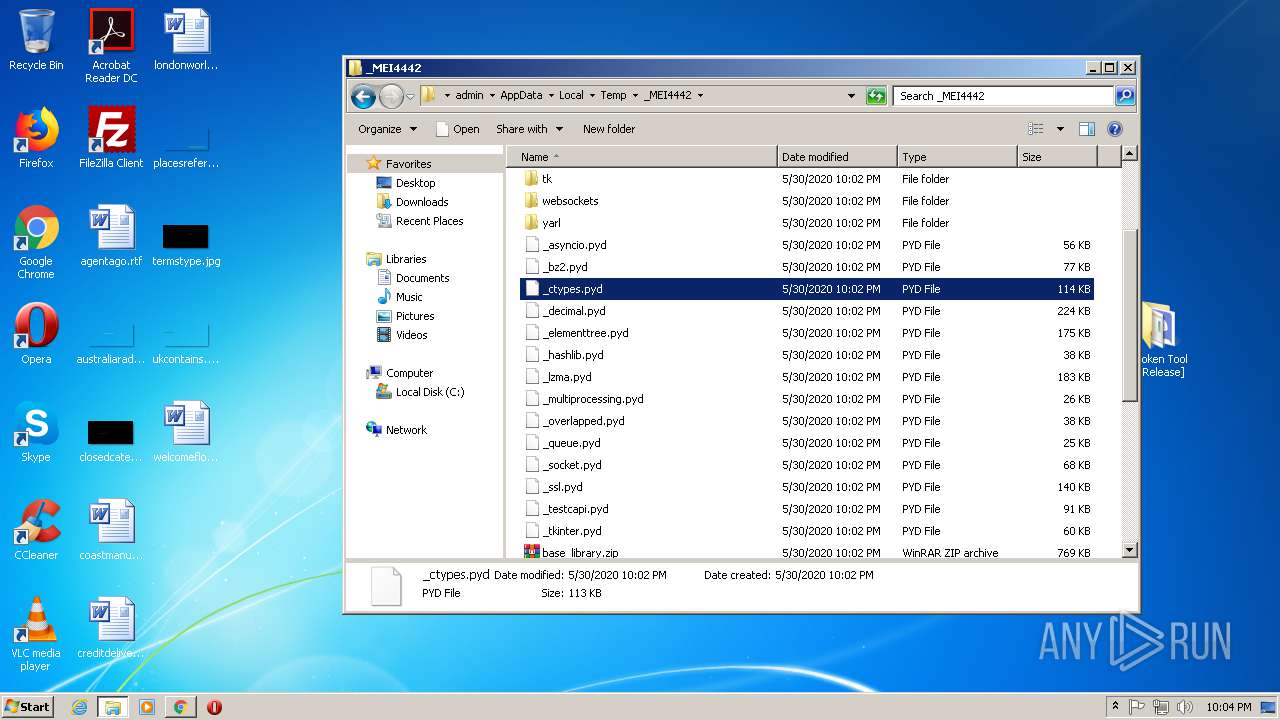Sort by Type column header

(956, 157)
